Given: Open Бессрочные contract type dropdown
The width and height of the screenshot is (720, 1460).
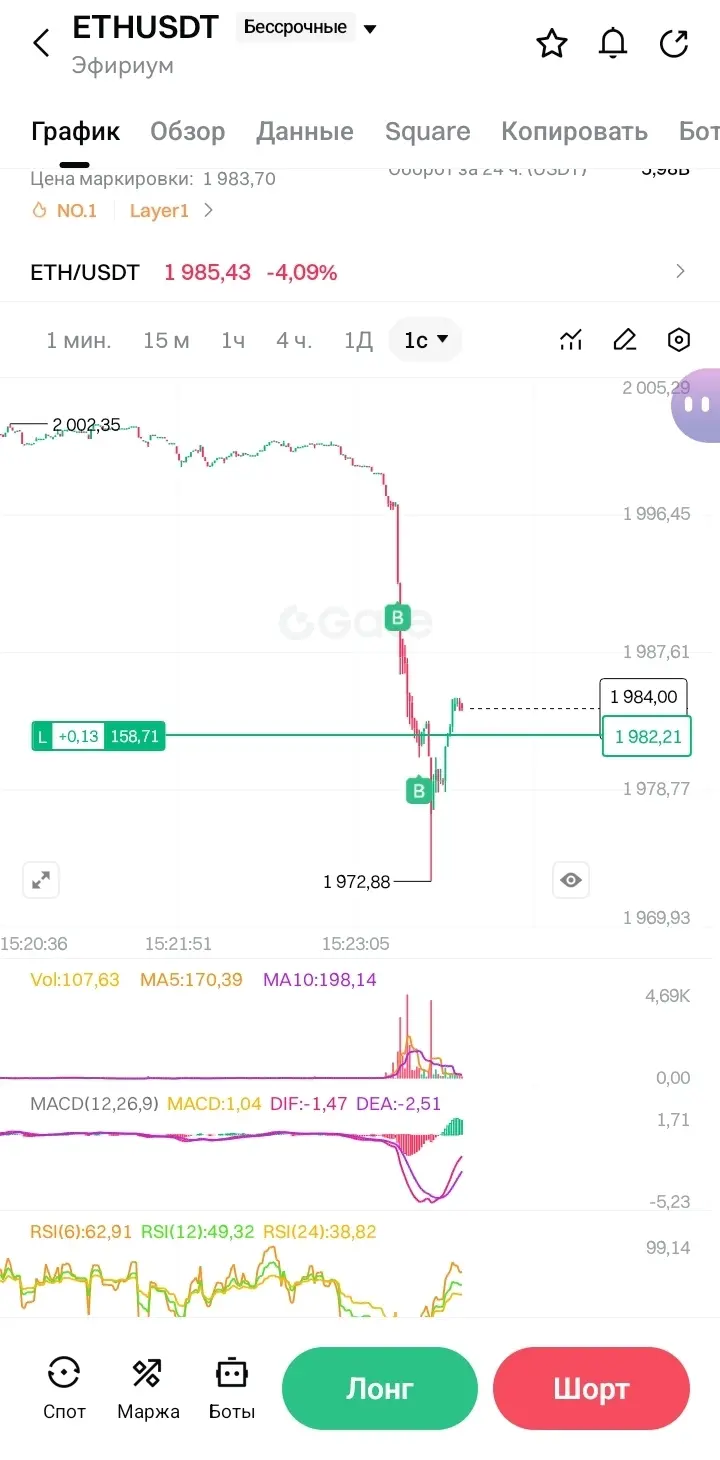Looking at the screenshot, I should [307, 28].
